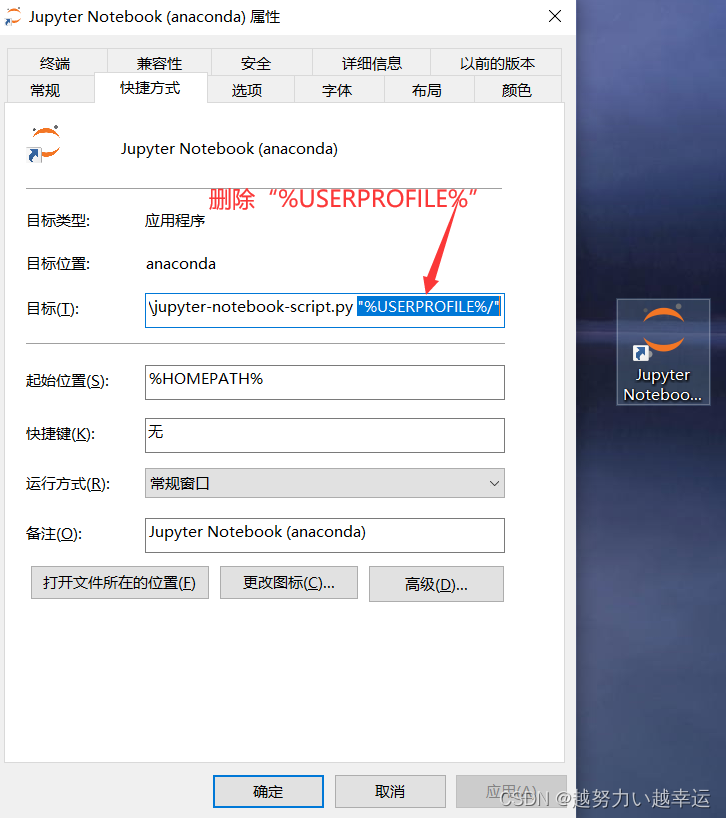Switch to the 兼容性 tab

pyautogui.click(x=159, y=63)
